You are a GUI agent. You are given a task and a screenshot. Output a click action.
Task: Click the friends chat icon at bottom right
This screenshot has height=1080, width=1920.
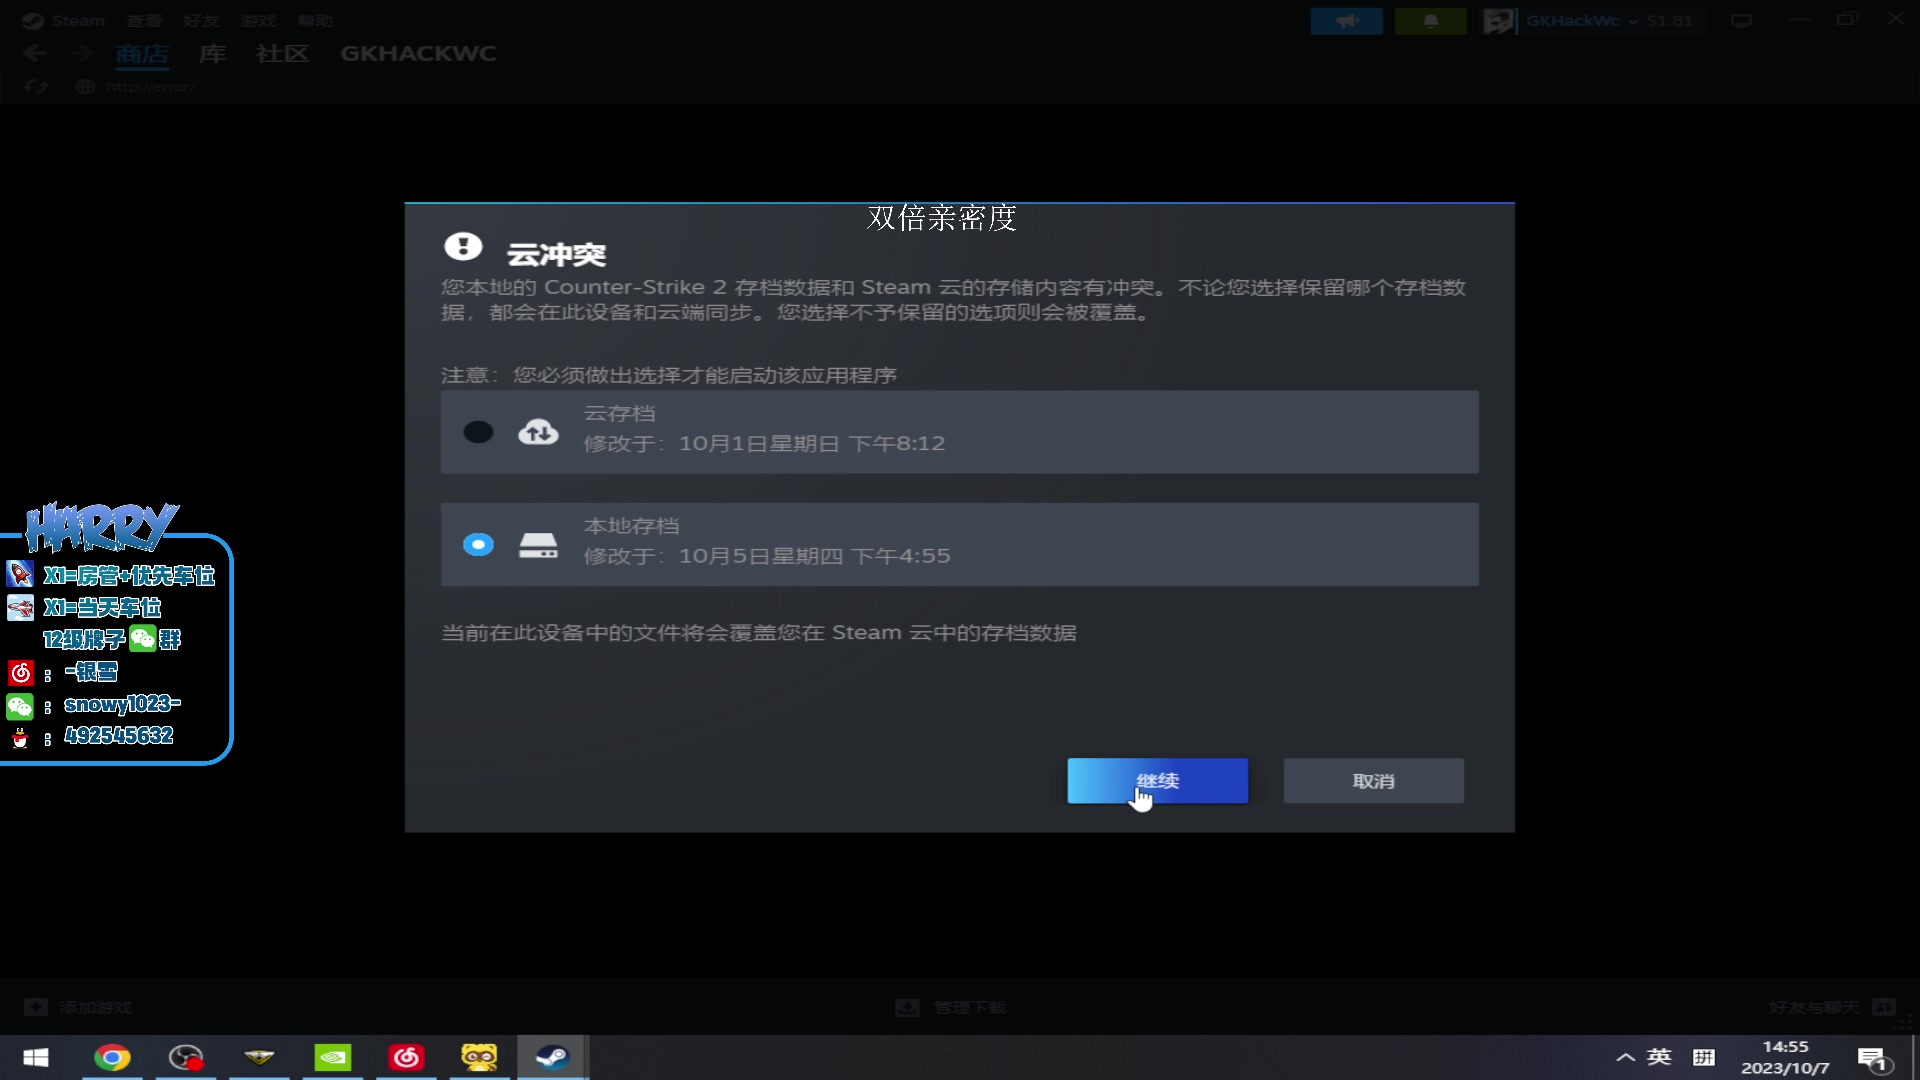click(x=1884, y=1007)
